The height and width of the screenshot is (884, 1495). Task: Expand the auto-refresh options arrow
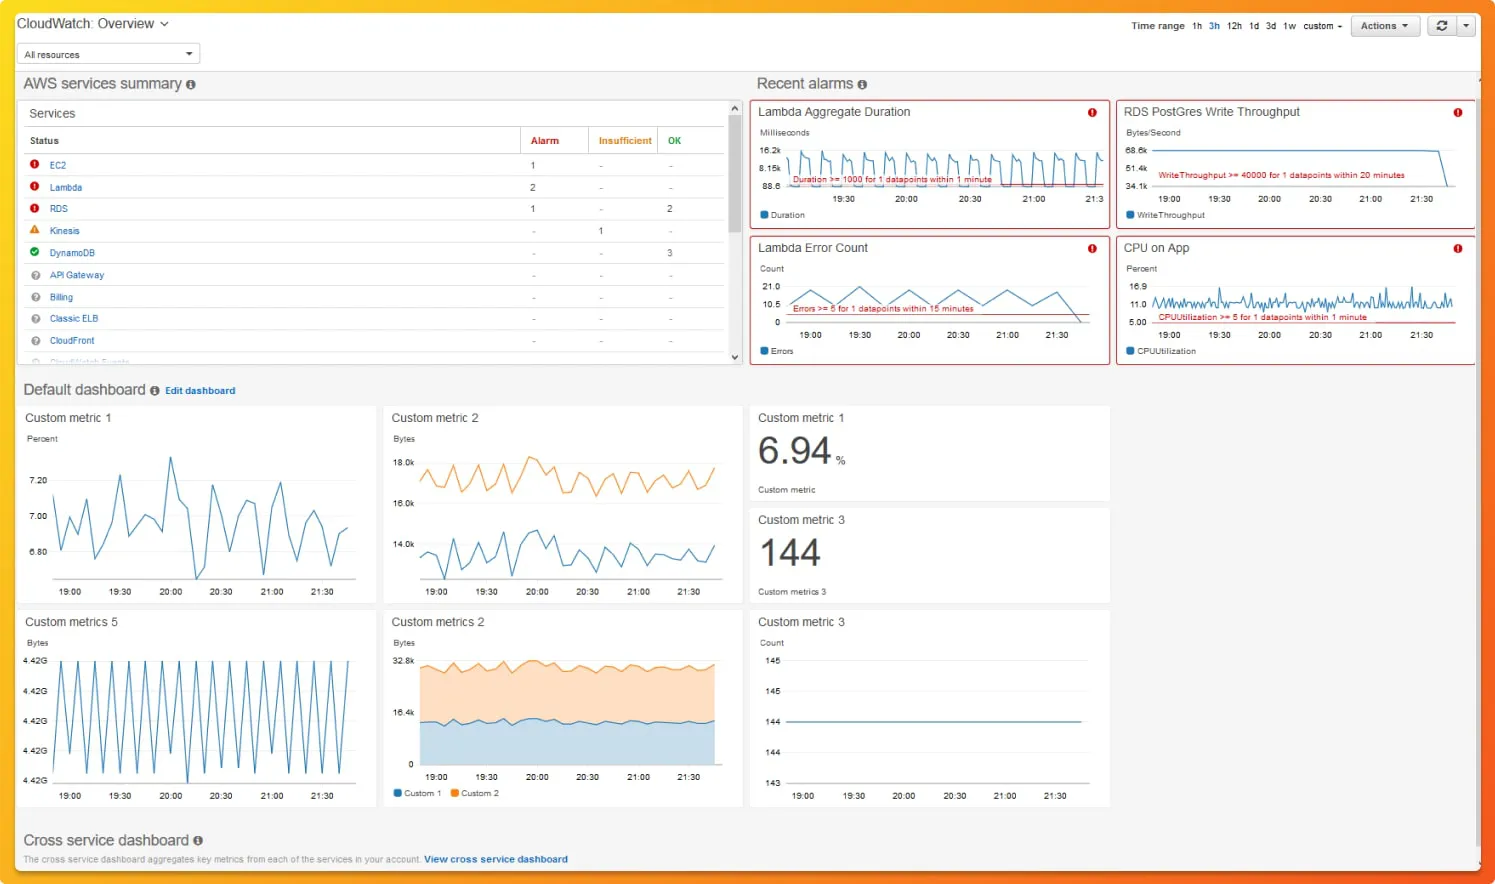pyautogui.click(x=1466, y=26)
